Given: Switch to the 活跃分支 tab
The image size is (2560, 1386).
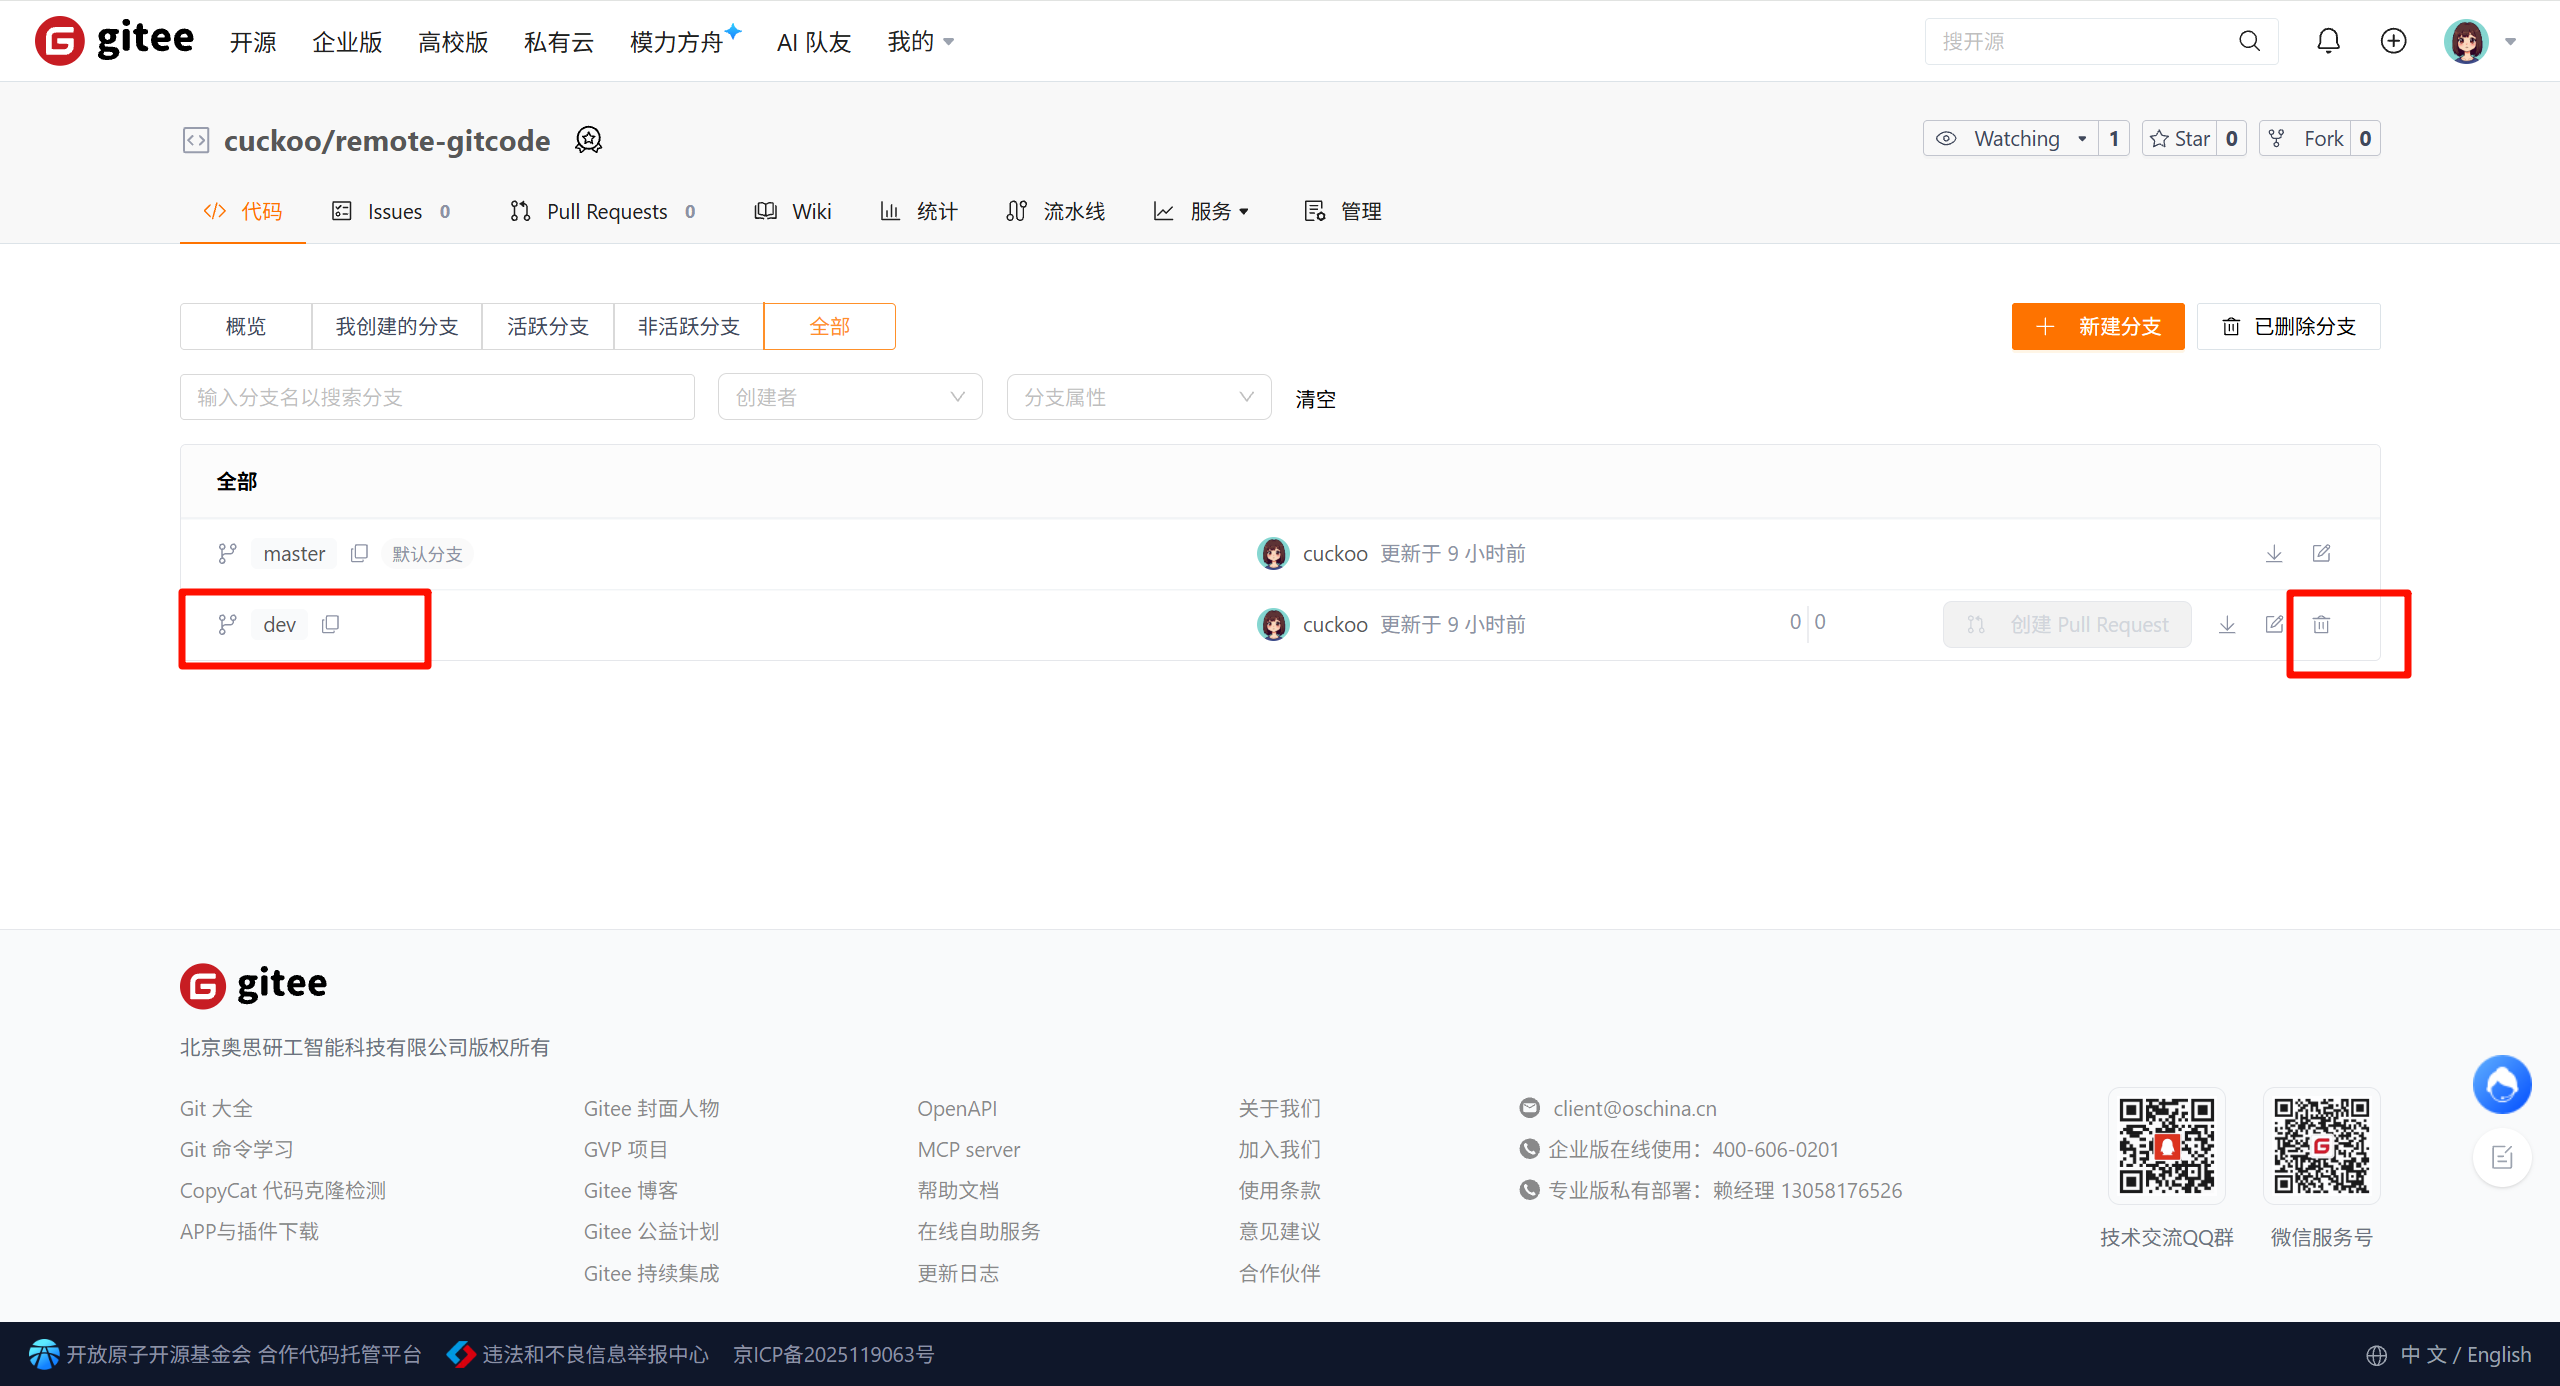Looking at the screenshot, I should [547, 326].
